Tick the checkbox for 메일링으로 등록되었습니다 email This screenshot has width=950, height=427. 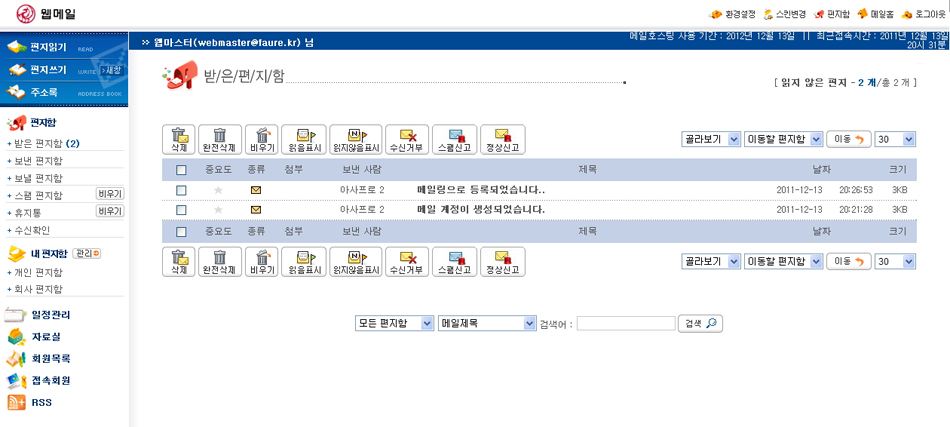point(181,190)
